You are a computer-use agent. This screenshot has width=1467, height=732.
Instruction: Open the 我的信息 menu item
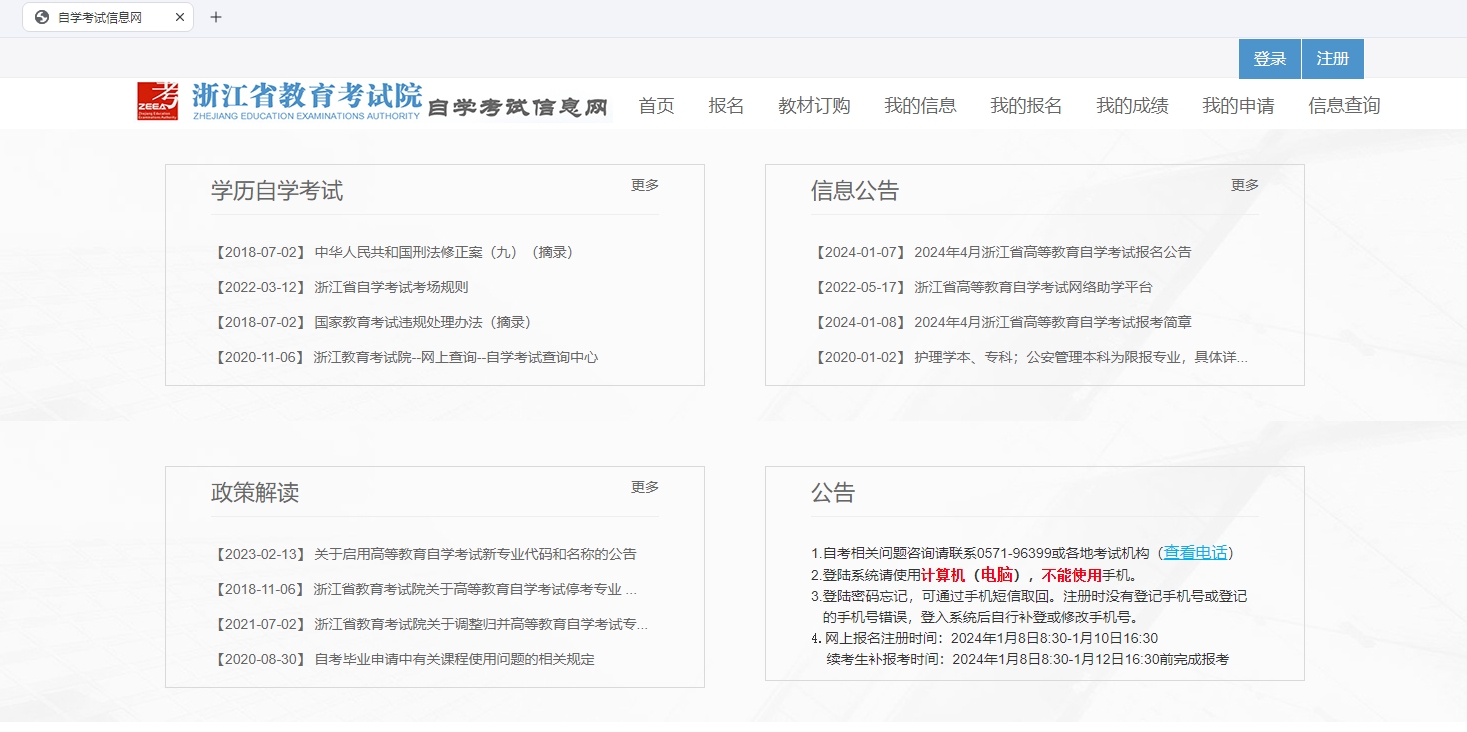click(x=921, y=105)
